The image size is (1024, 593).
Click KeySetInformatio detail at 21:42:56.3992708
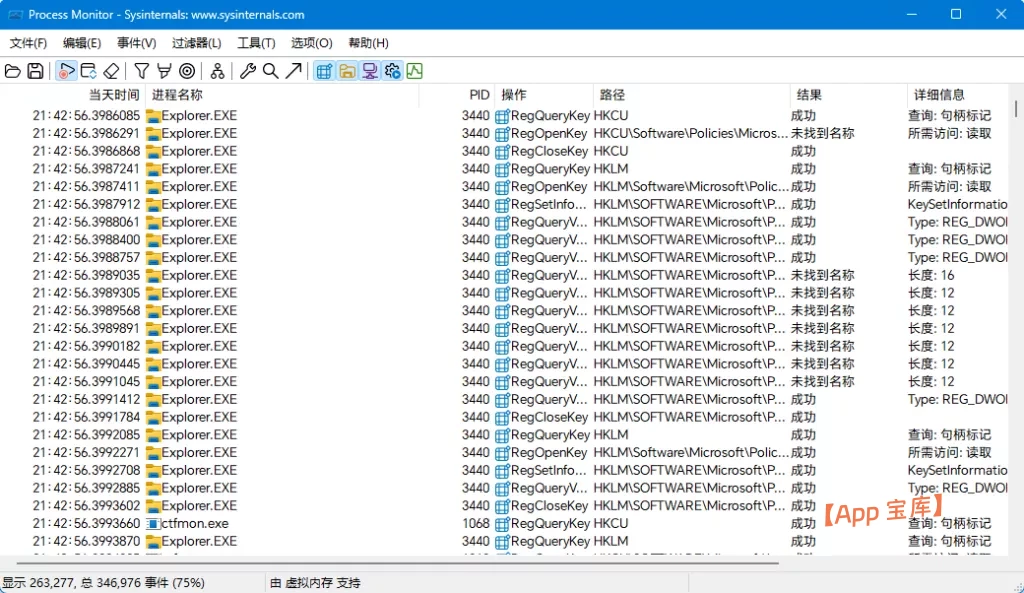tap(957, 470)
